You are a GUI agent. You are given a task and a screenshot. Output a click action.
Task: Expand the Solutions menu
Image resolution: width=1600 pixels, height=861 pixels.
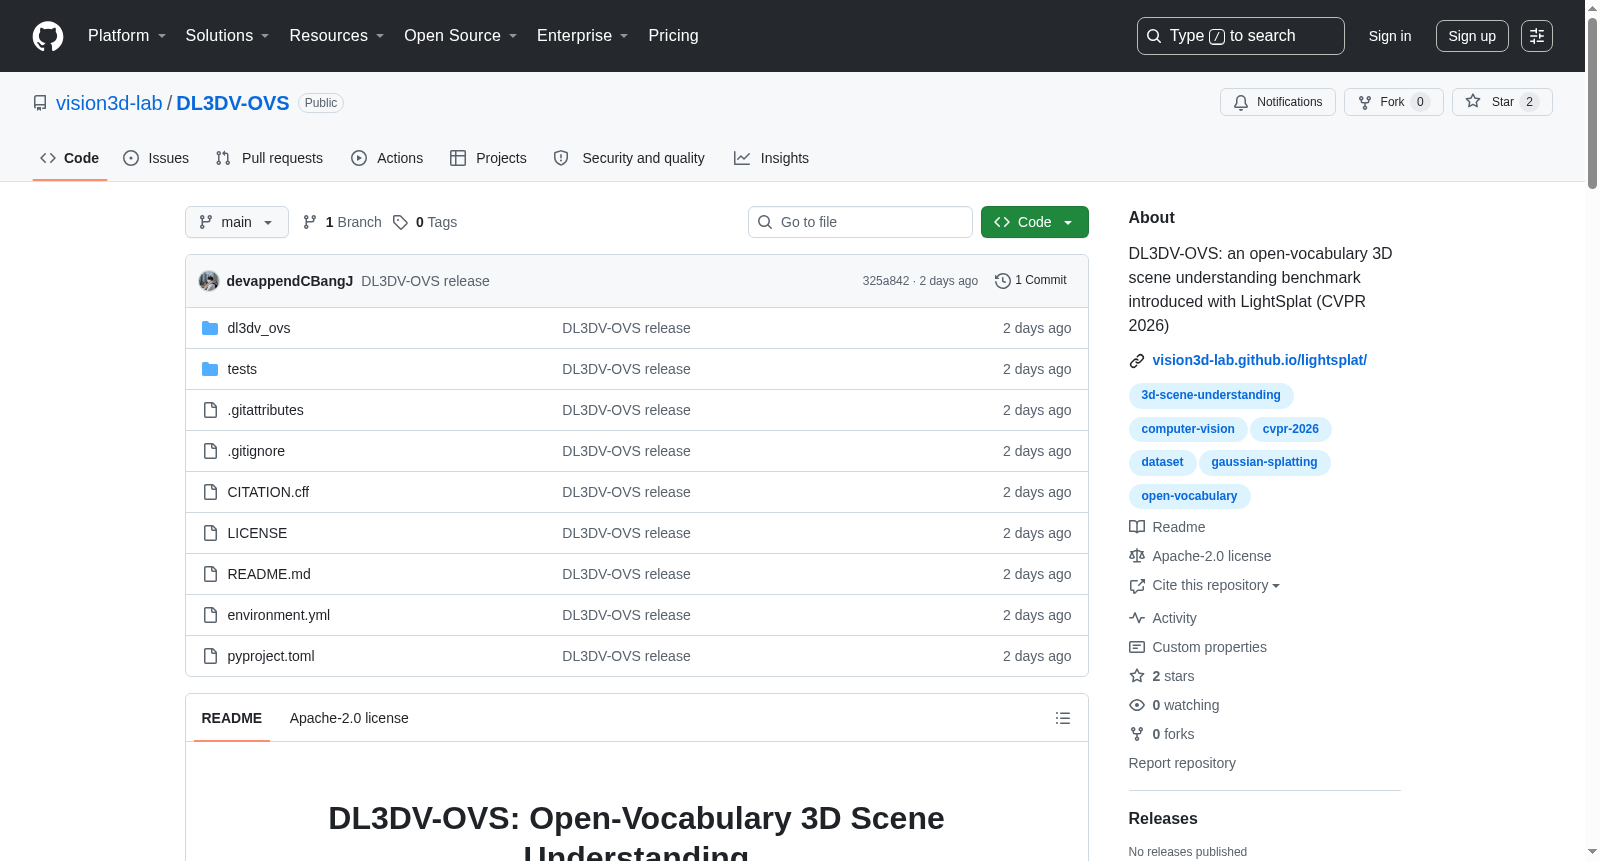tap(227, 36)
